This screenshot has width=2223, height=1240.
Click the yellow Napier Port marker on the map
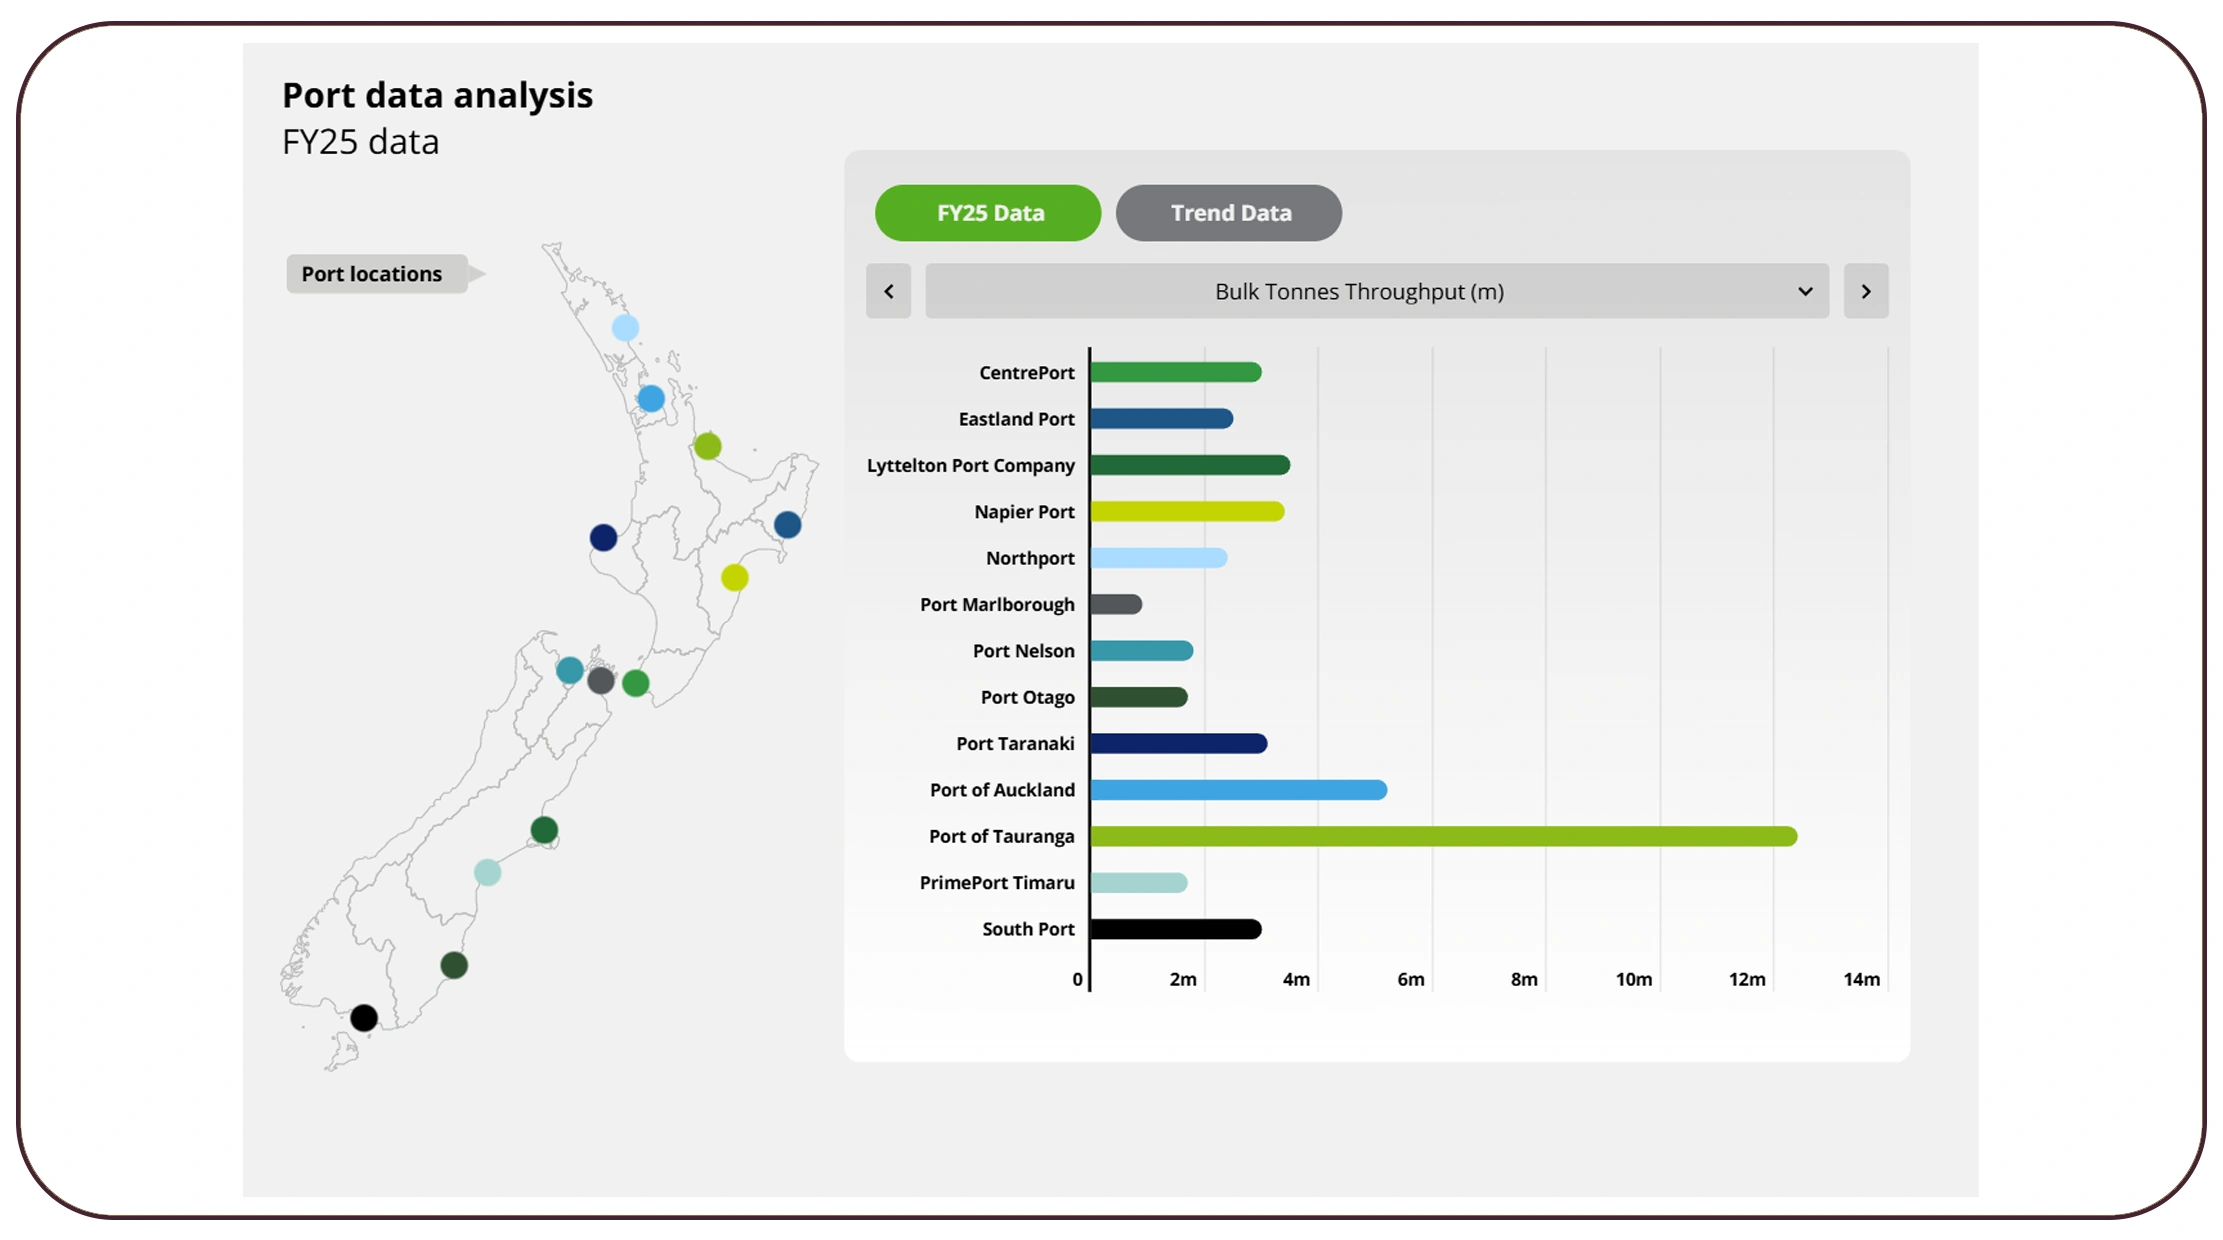735,577
